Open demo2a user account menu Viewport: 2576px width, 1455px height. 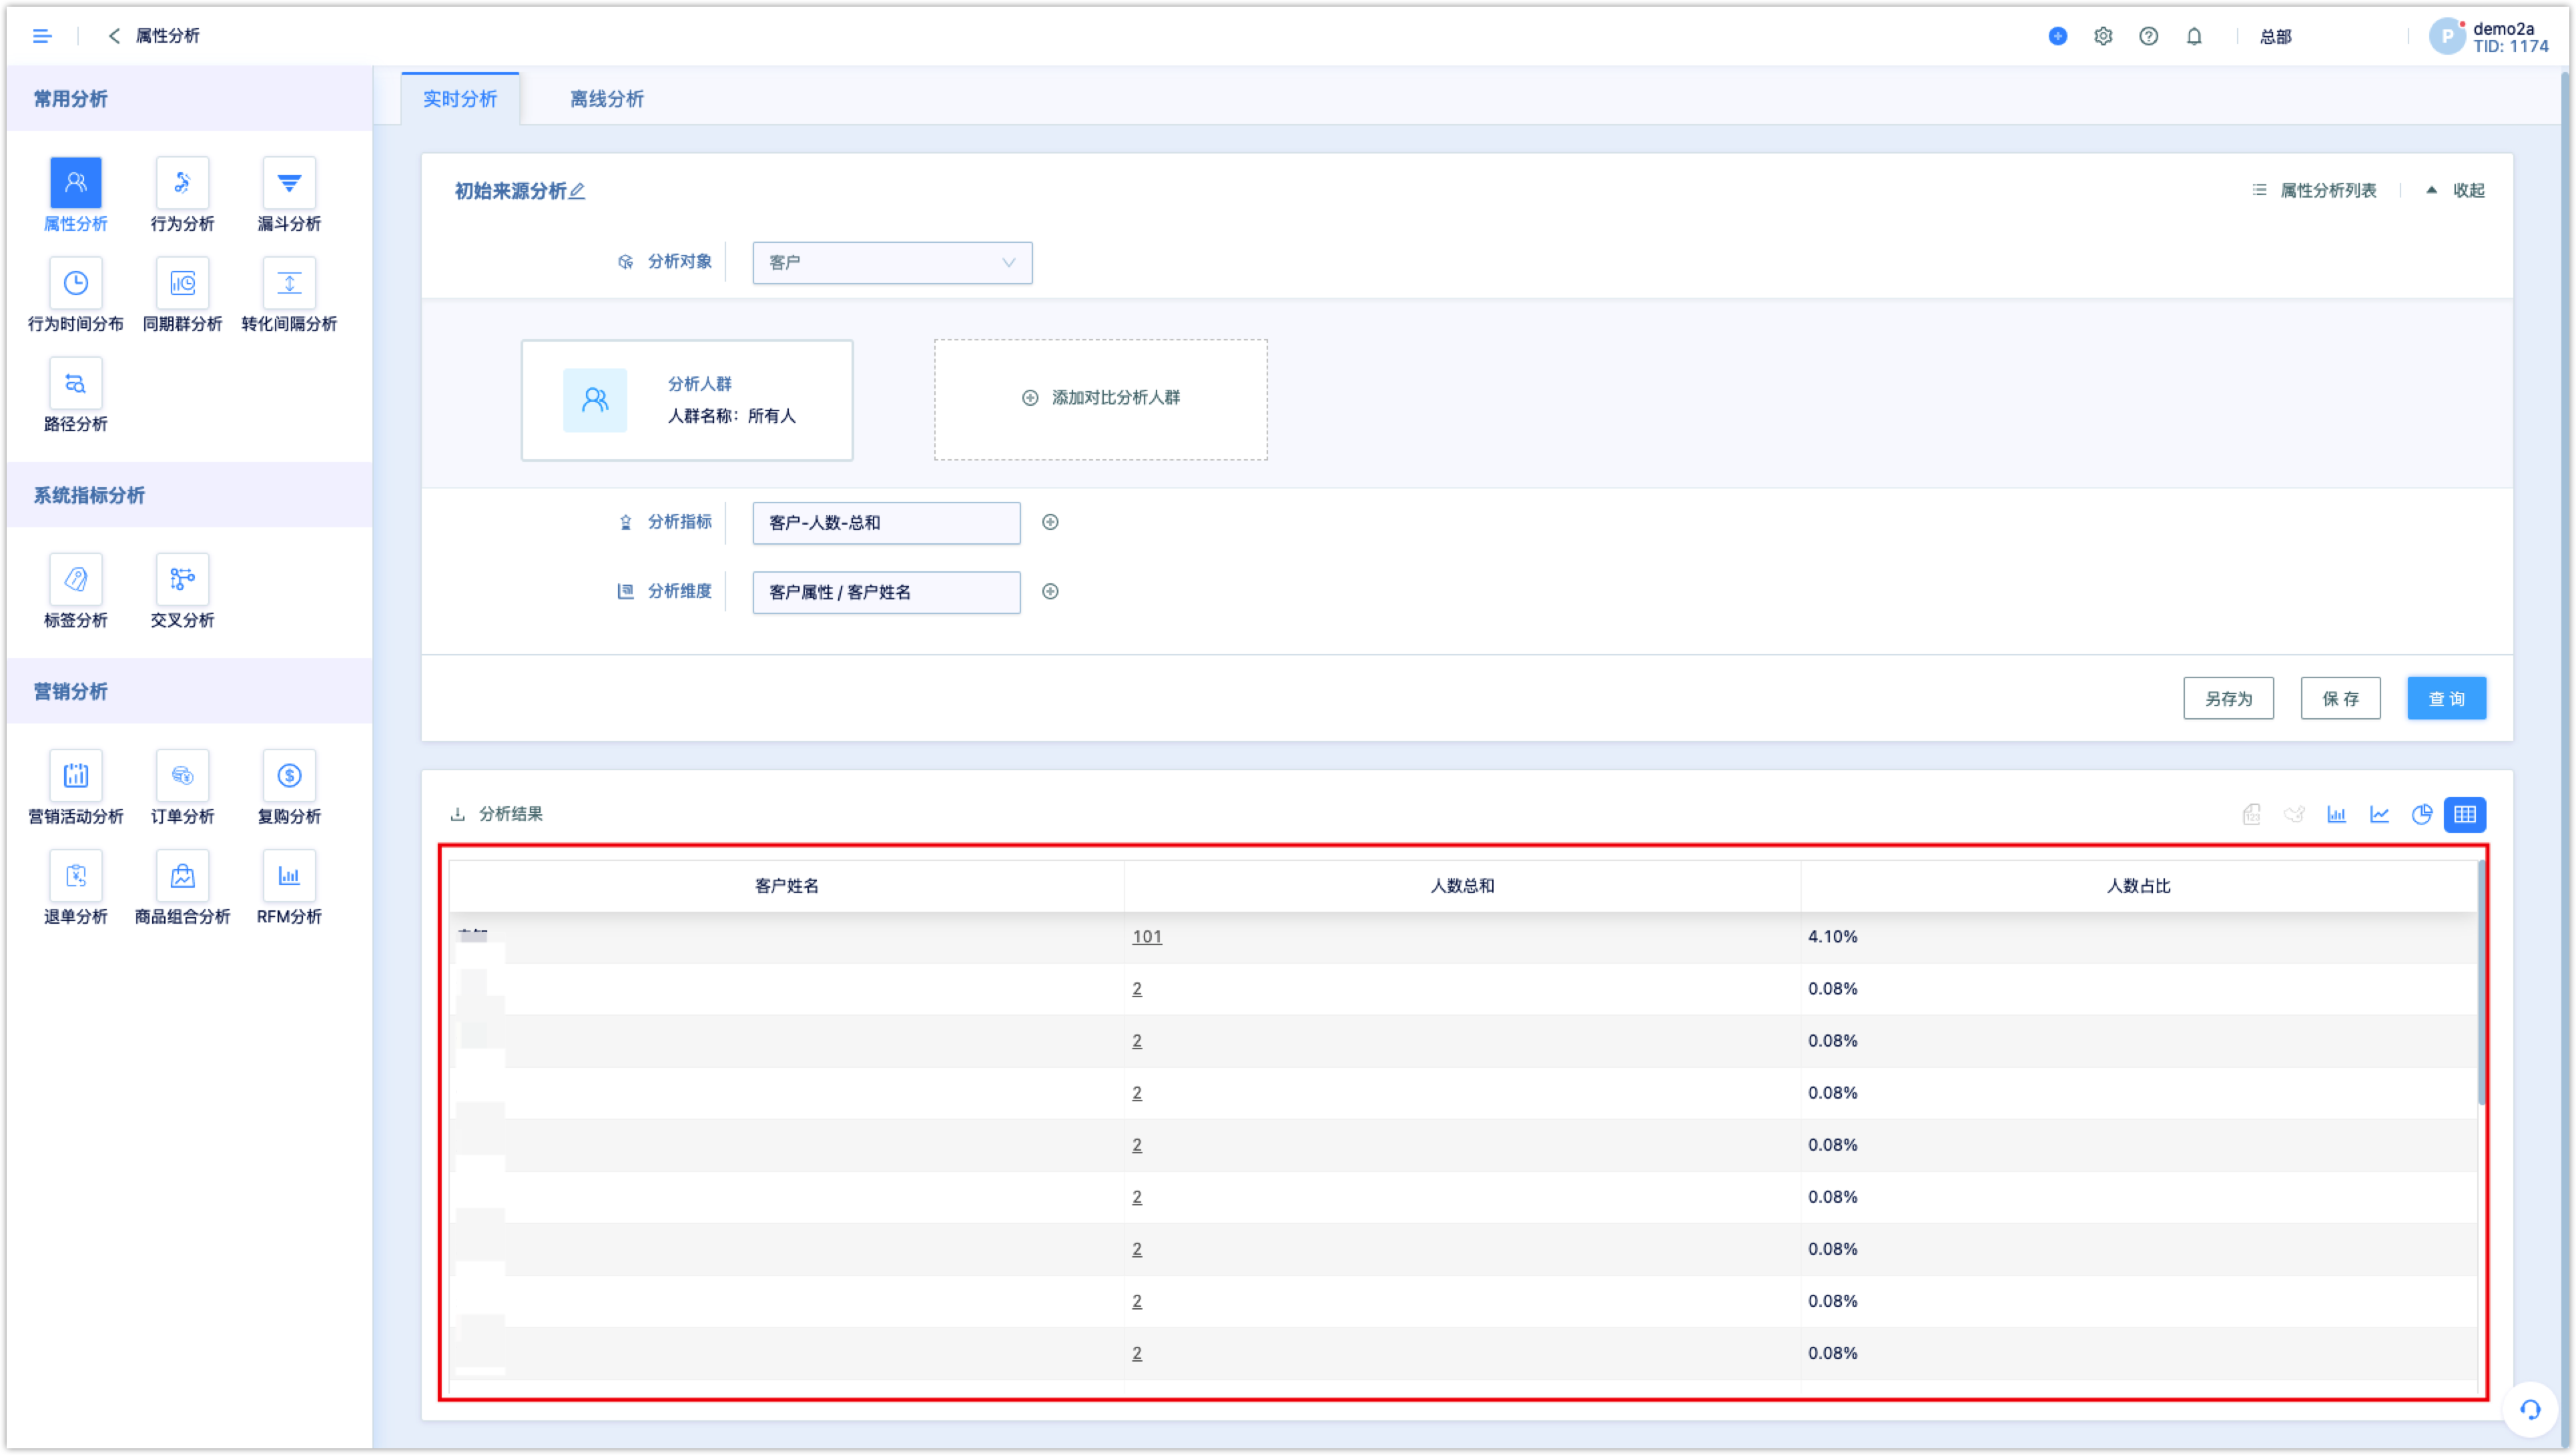pos(2490,37)
